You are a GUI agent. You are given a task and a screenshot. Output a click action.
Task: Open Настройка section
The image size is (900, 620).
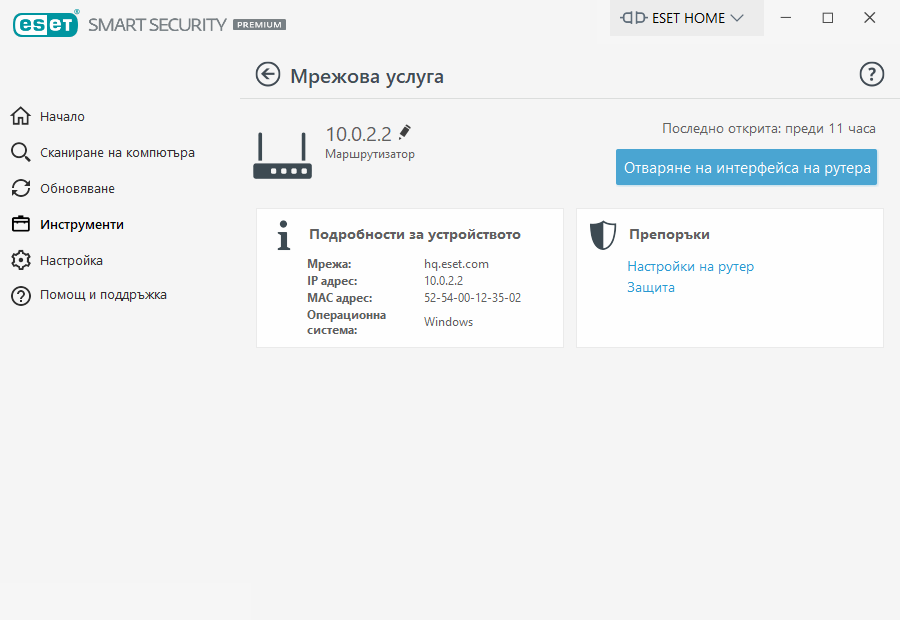point(71,261)
